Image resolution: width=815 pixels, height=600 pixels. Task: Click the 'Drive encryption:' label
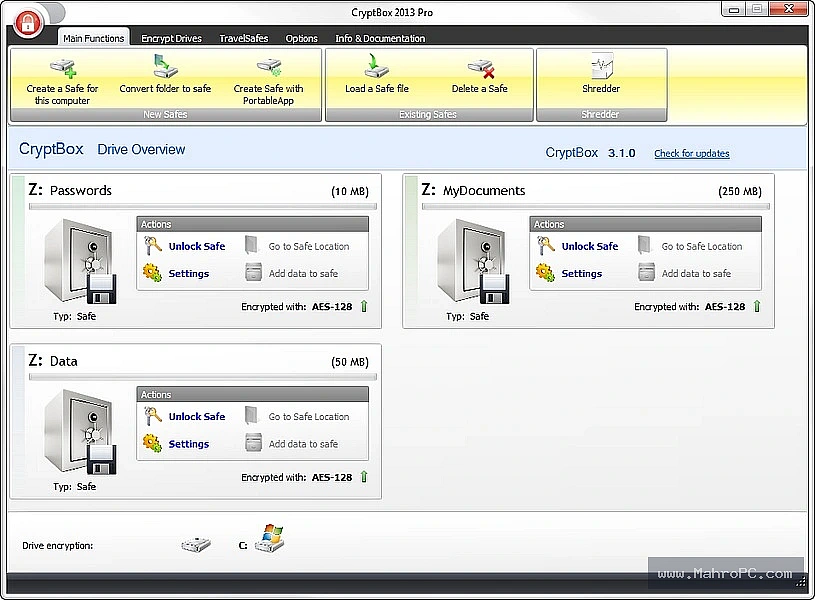[58, 545]
